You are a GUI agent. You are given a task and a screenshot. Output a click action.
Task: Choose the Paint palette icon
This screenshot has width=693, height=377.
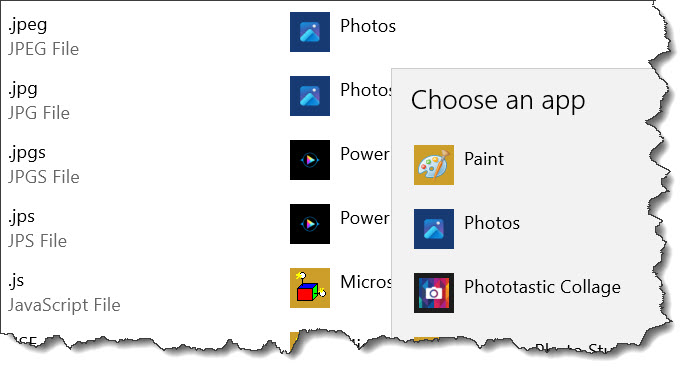point(434,165)
